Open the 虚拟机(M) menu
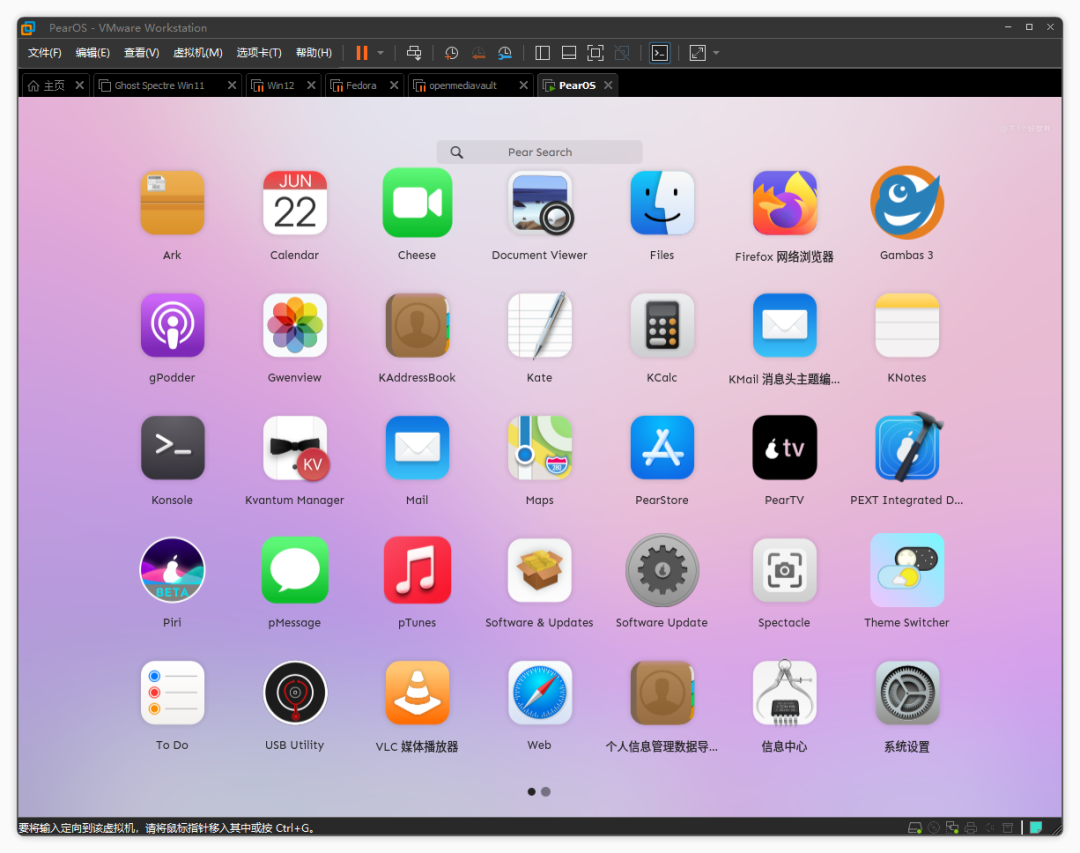The image size is (1080, 853). coord(198,53)
